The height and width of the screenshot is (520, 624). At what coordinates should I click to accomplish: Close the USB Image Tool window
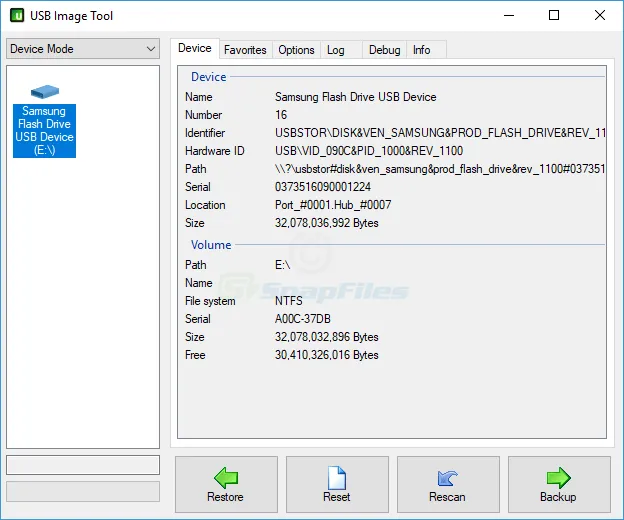600,16
